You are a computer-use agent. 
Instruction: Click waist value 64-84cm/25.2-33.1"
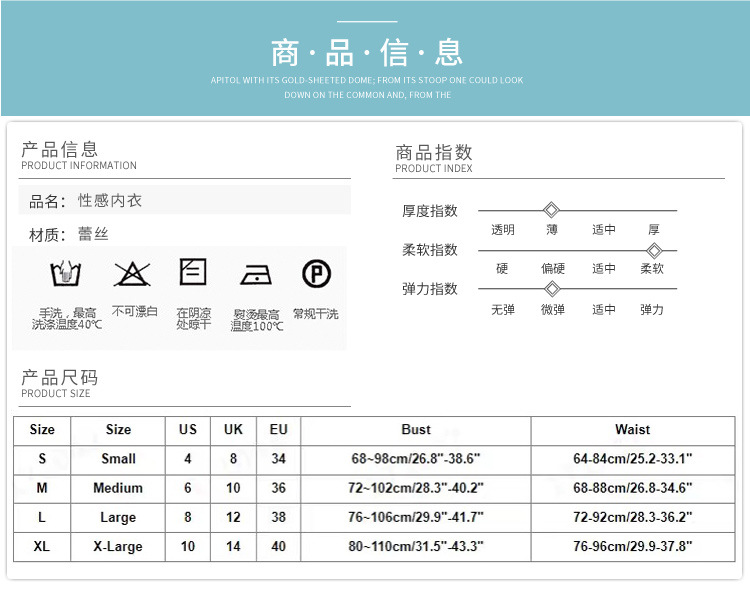[632, 459]
